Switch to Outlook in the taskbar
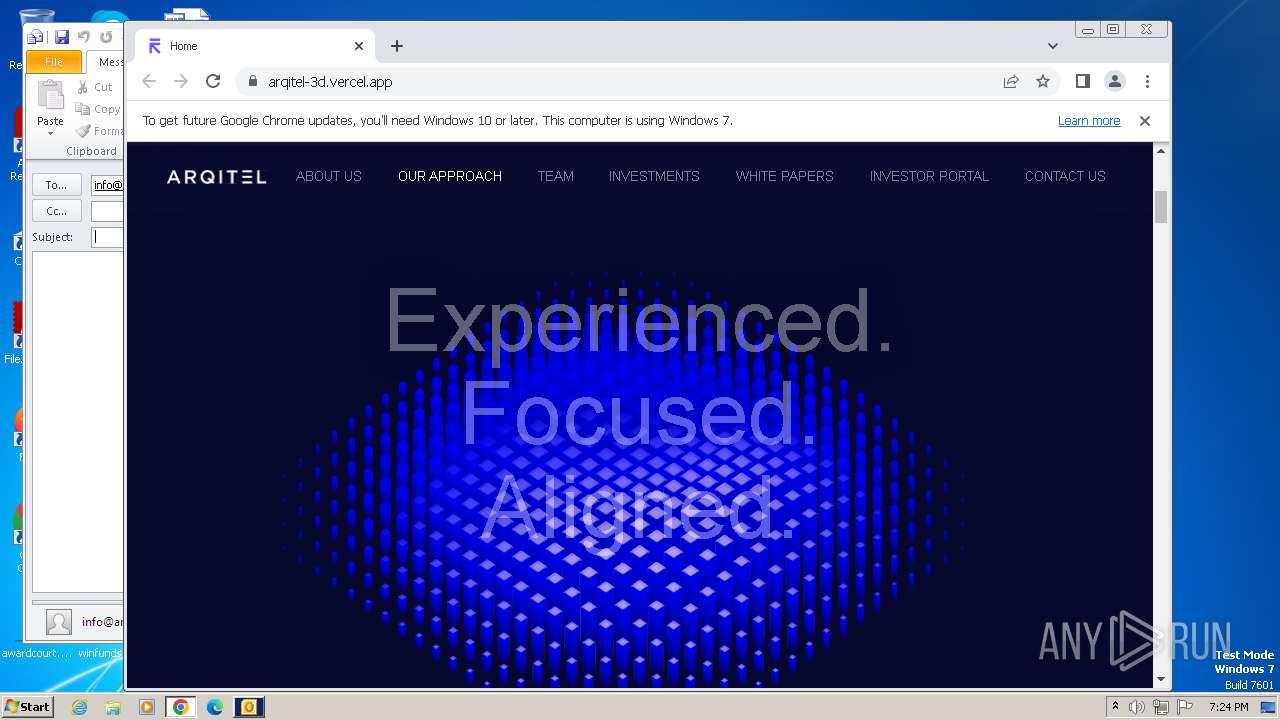 248,707
